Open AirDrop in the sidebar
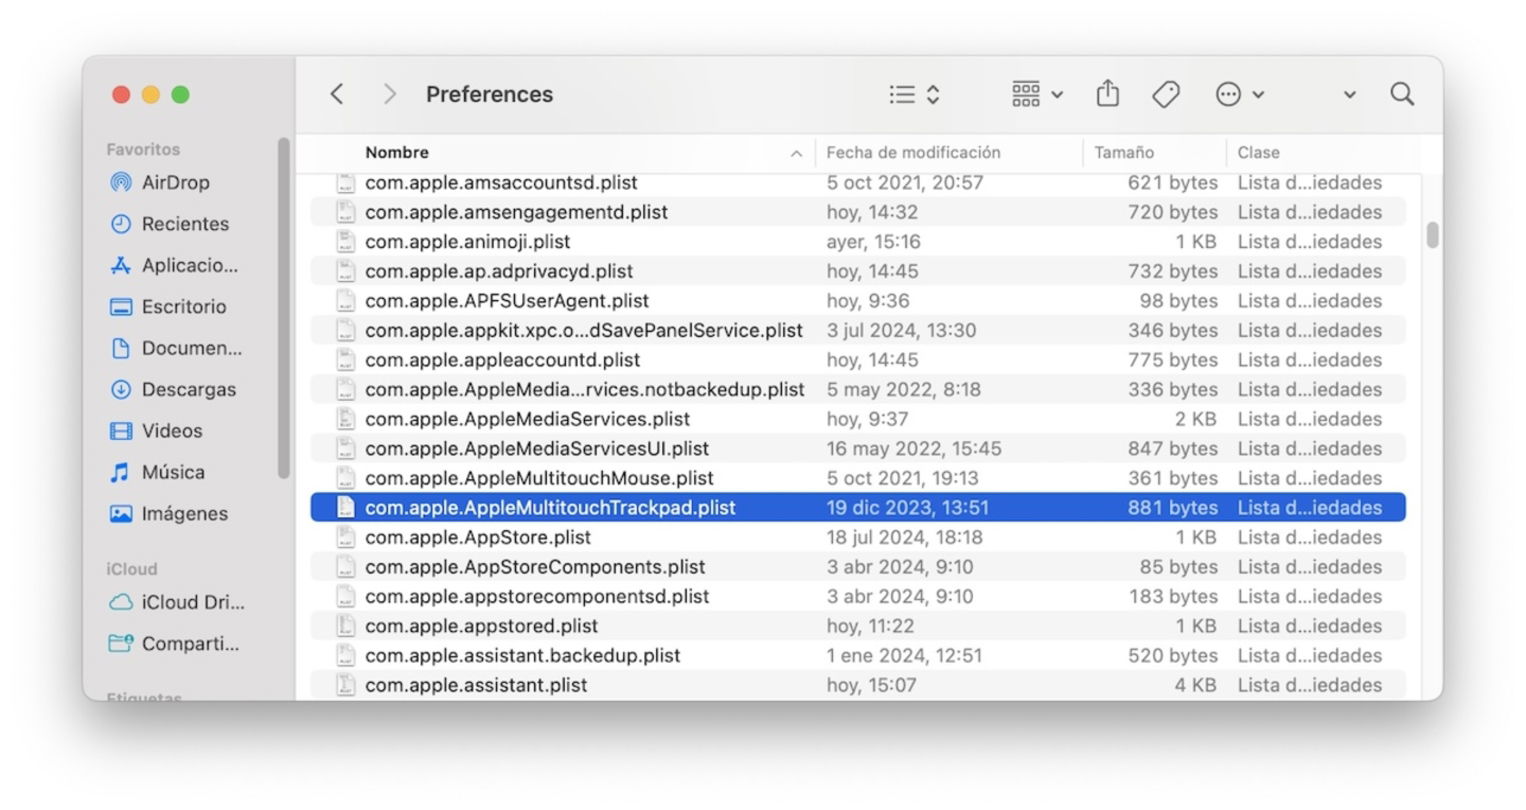This screenshot has width=1526, height=810. [175, 182]
